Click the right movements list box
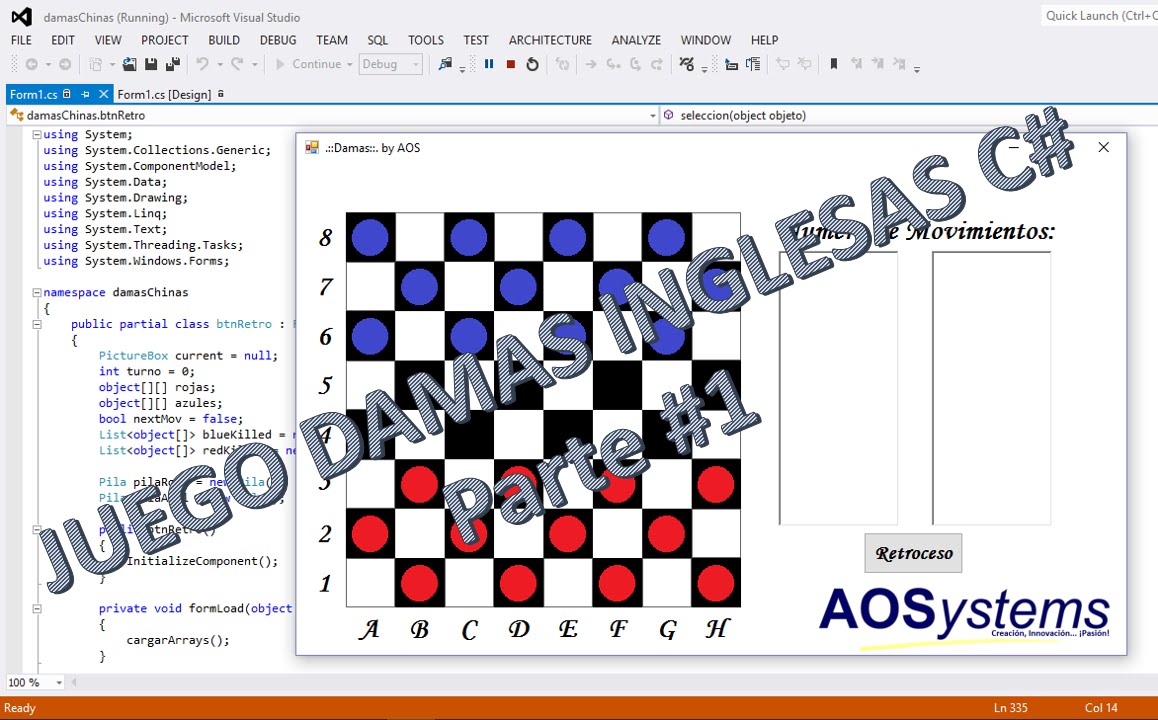This screenshot has width=1158, height=720. click(x=992, y=388)
